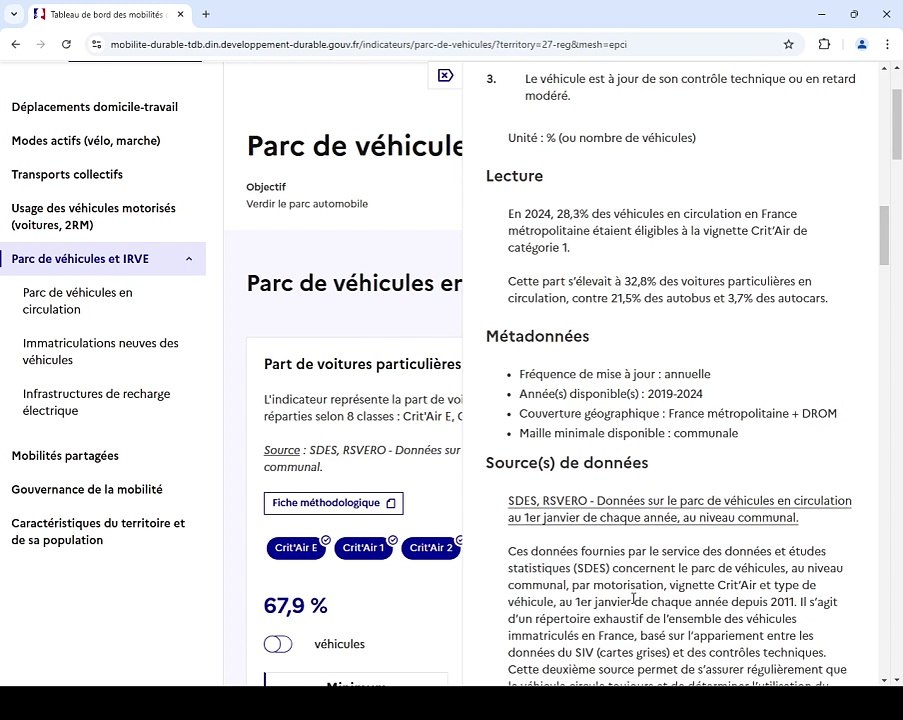
Task: Collapse Parc de véhicules et IRVE section
Action: [x=189, y=259]
